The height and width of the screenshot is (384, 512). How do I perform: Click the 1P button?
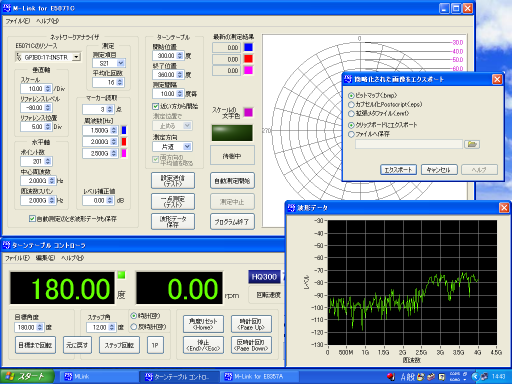click(155, 345)
